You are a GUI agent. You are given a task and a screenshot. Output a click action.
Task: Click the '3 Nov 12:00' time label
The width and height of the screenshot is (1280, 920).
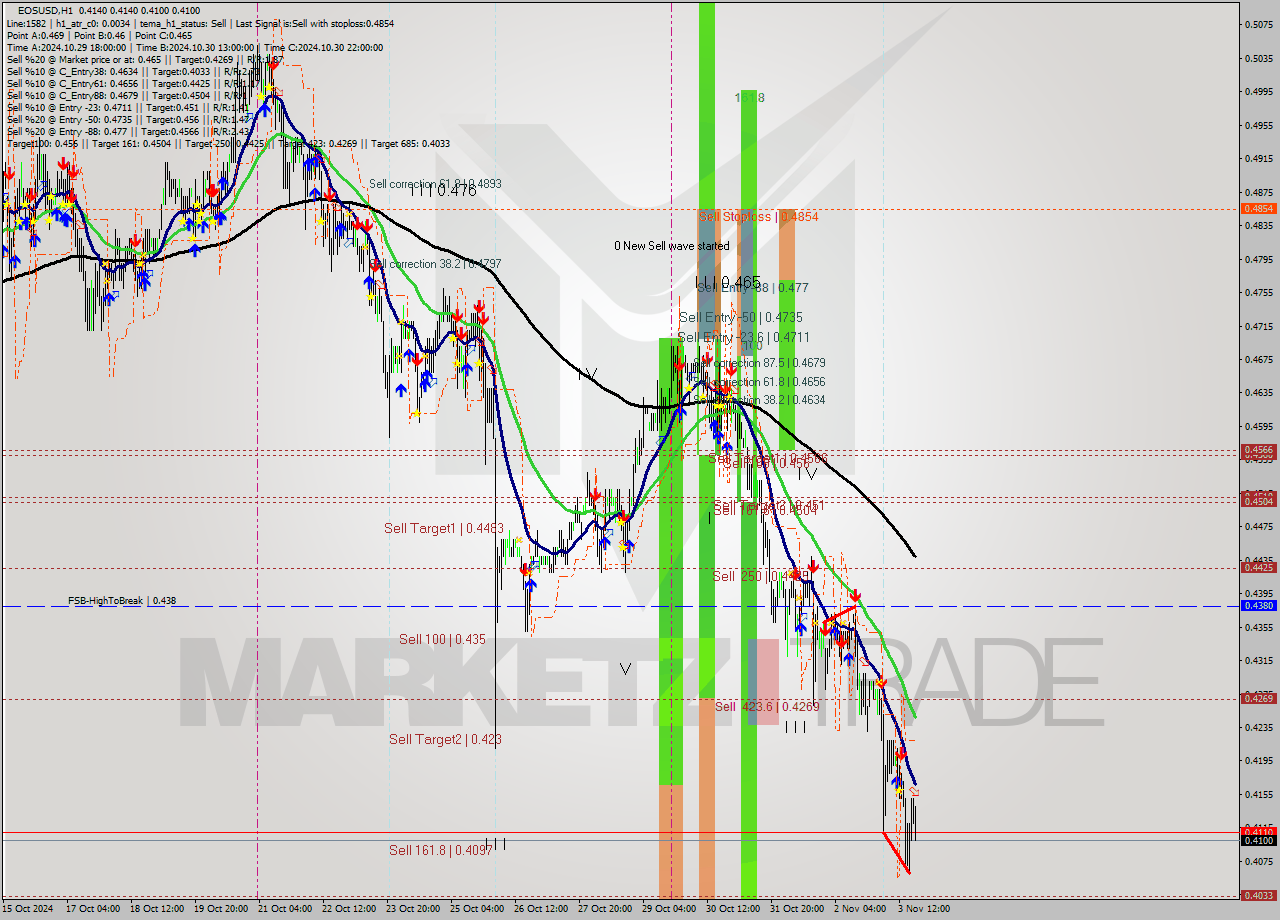(x=924, y=909)
